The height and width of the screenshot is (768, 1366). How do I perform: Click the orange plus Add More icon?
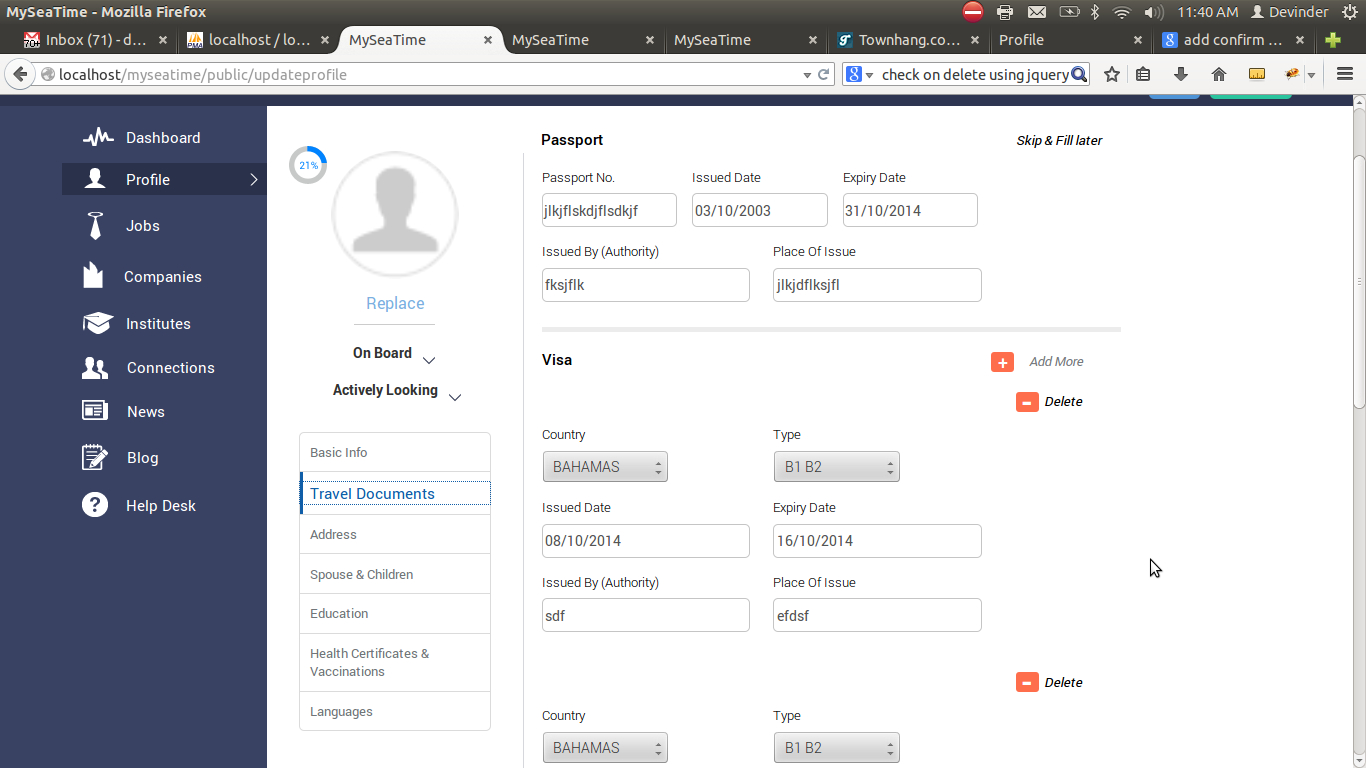pos(1002,362)
